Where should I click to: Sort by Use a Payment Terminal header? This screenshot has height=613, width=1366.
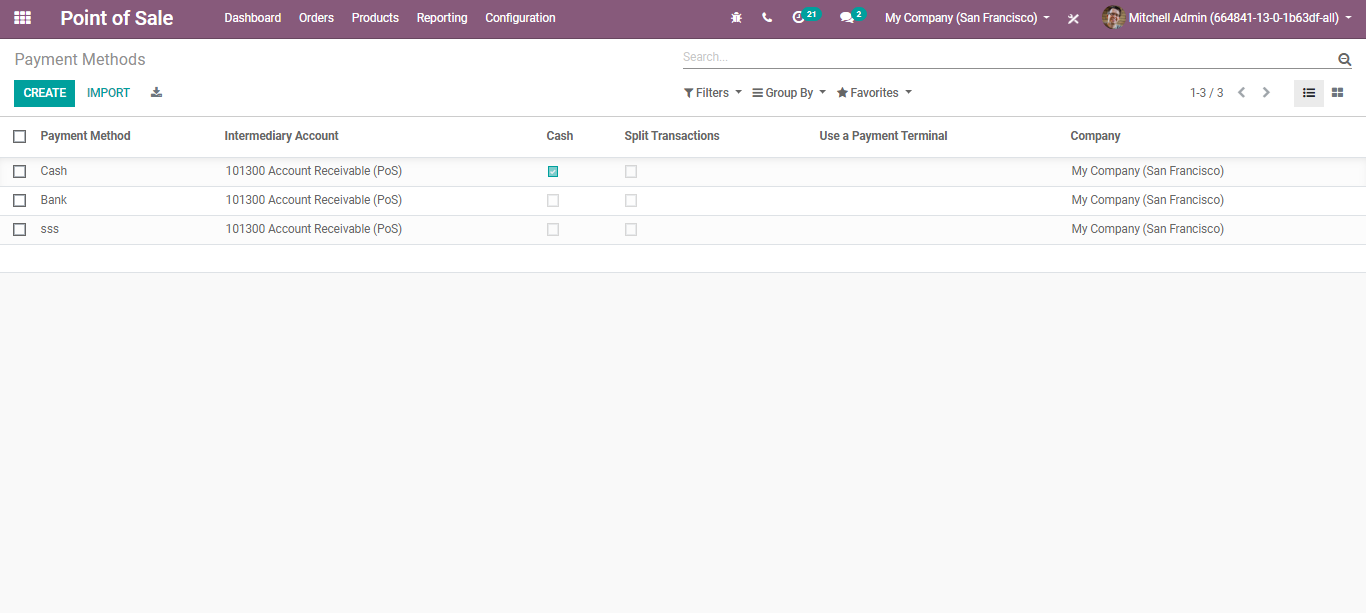pyautogui.click(x=883, y=136)
